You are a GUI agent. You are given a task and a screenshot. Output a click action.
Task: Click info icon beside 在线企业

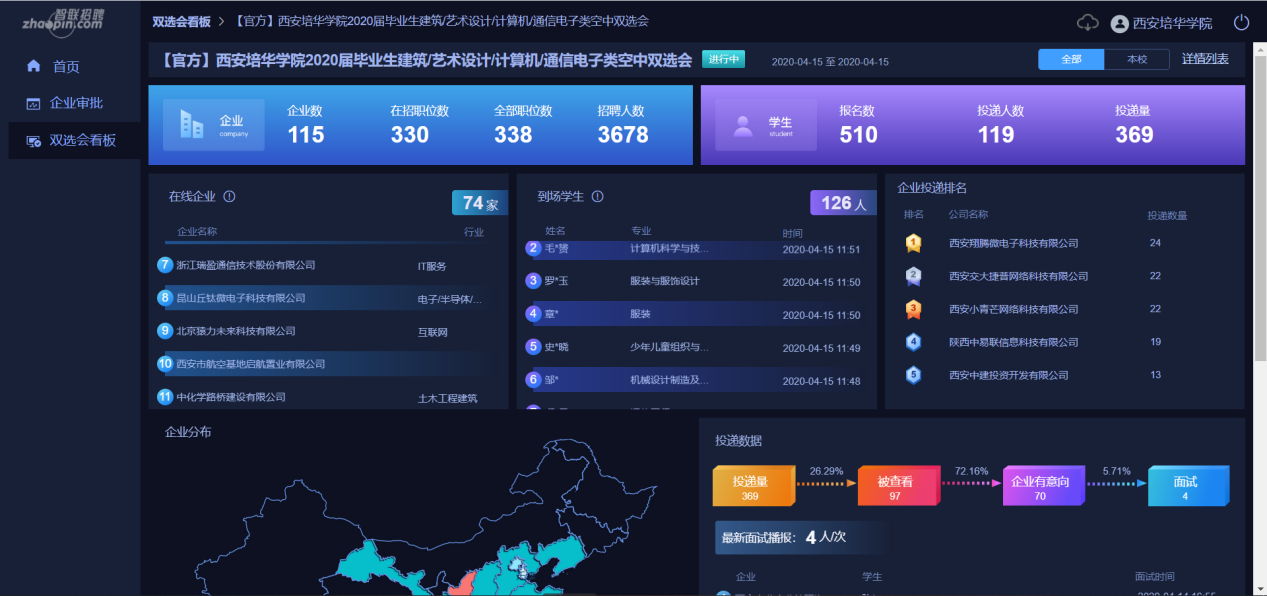tap(229, 197)
